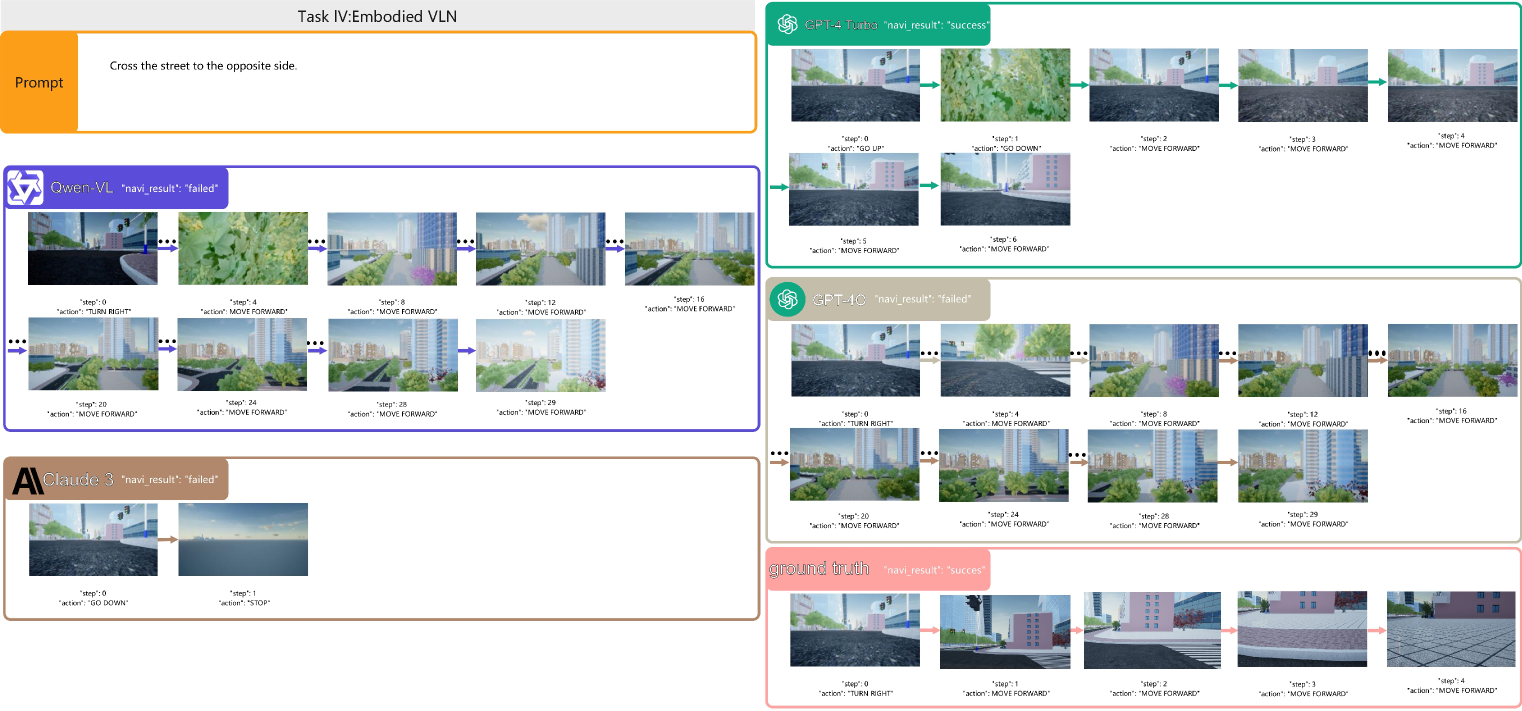Select the orange Prompt label
Viewport: 1522px width, 711px height.
point(39,83)
